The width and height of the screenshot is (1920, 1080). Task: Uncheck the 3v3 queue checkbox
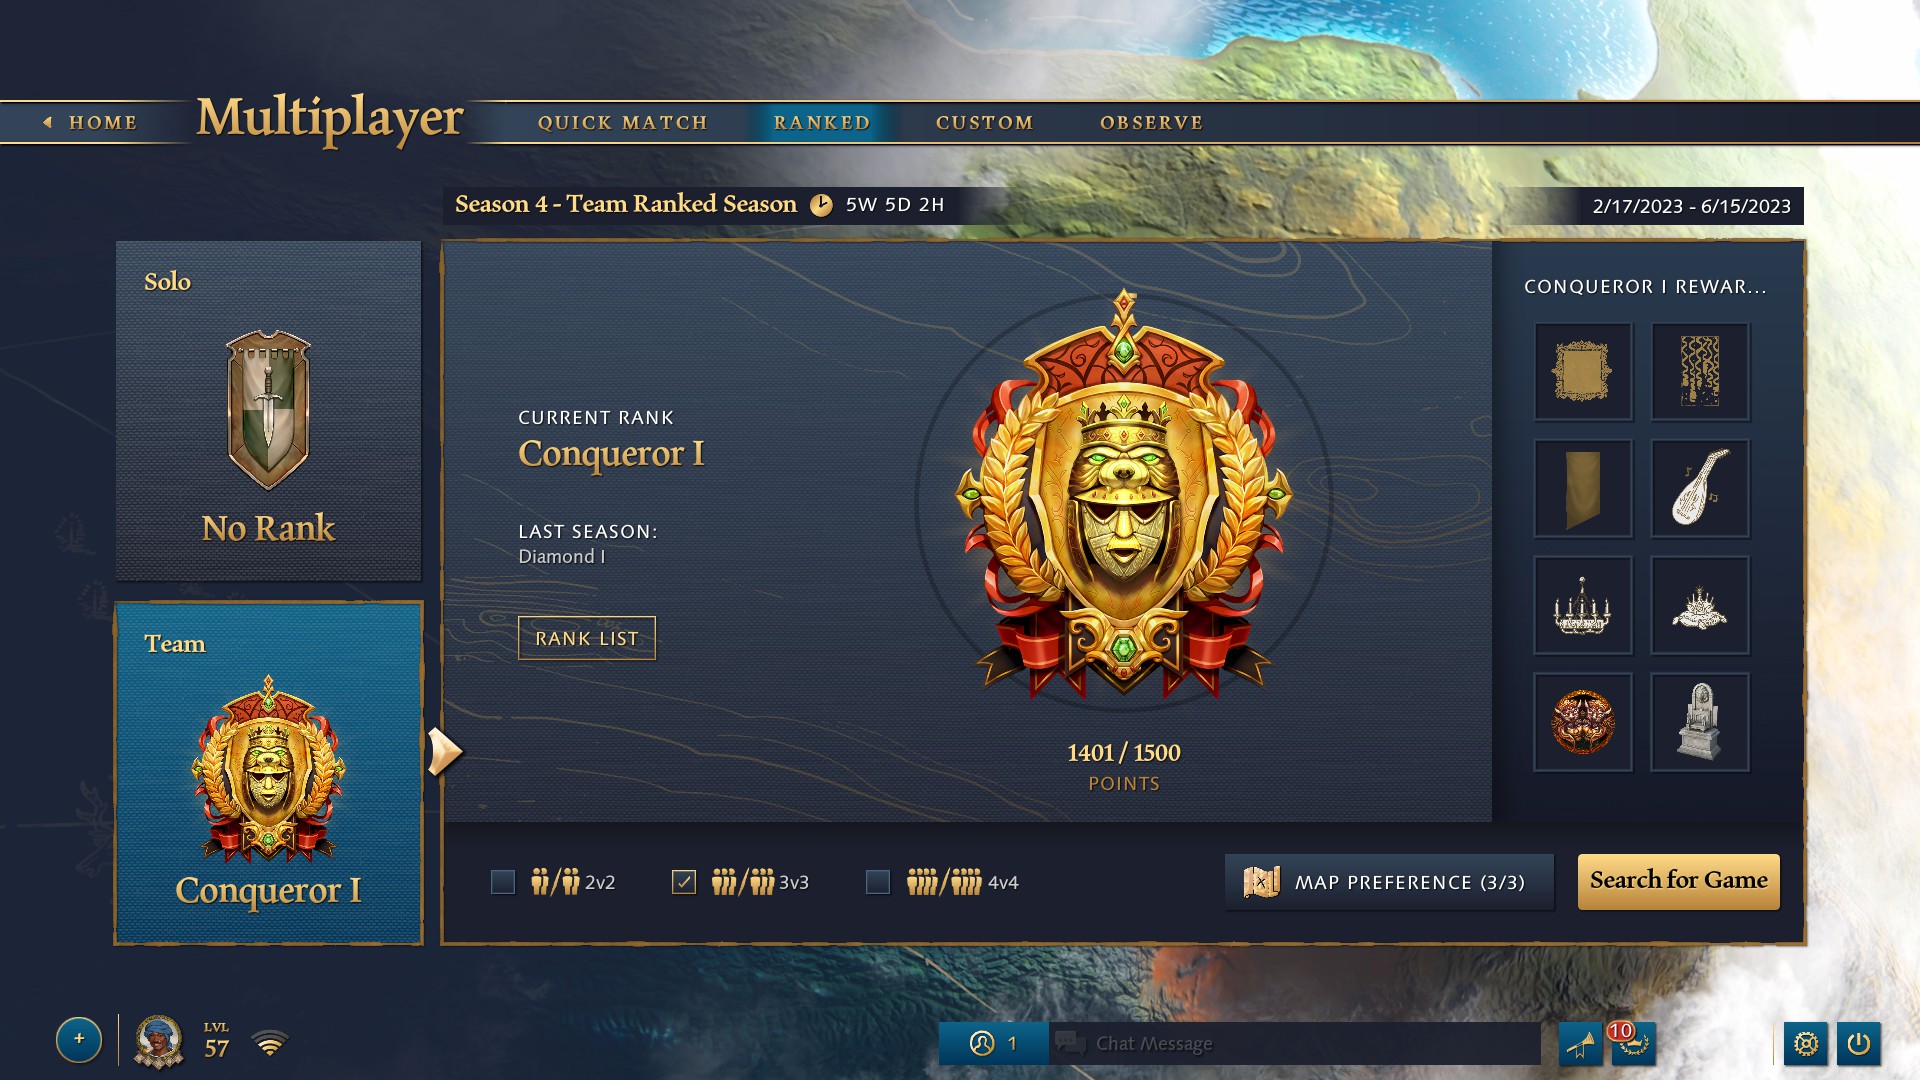684,882
